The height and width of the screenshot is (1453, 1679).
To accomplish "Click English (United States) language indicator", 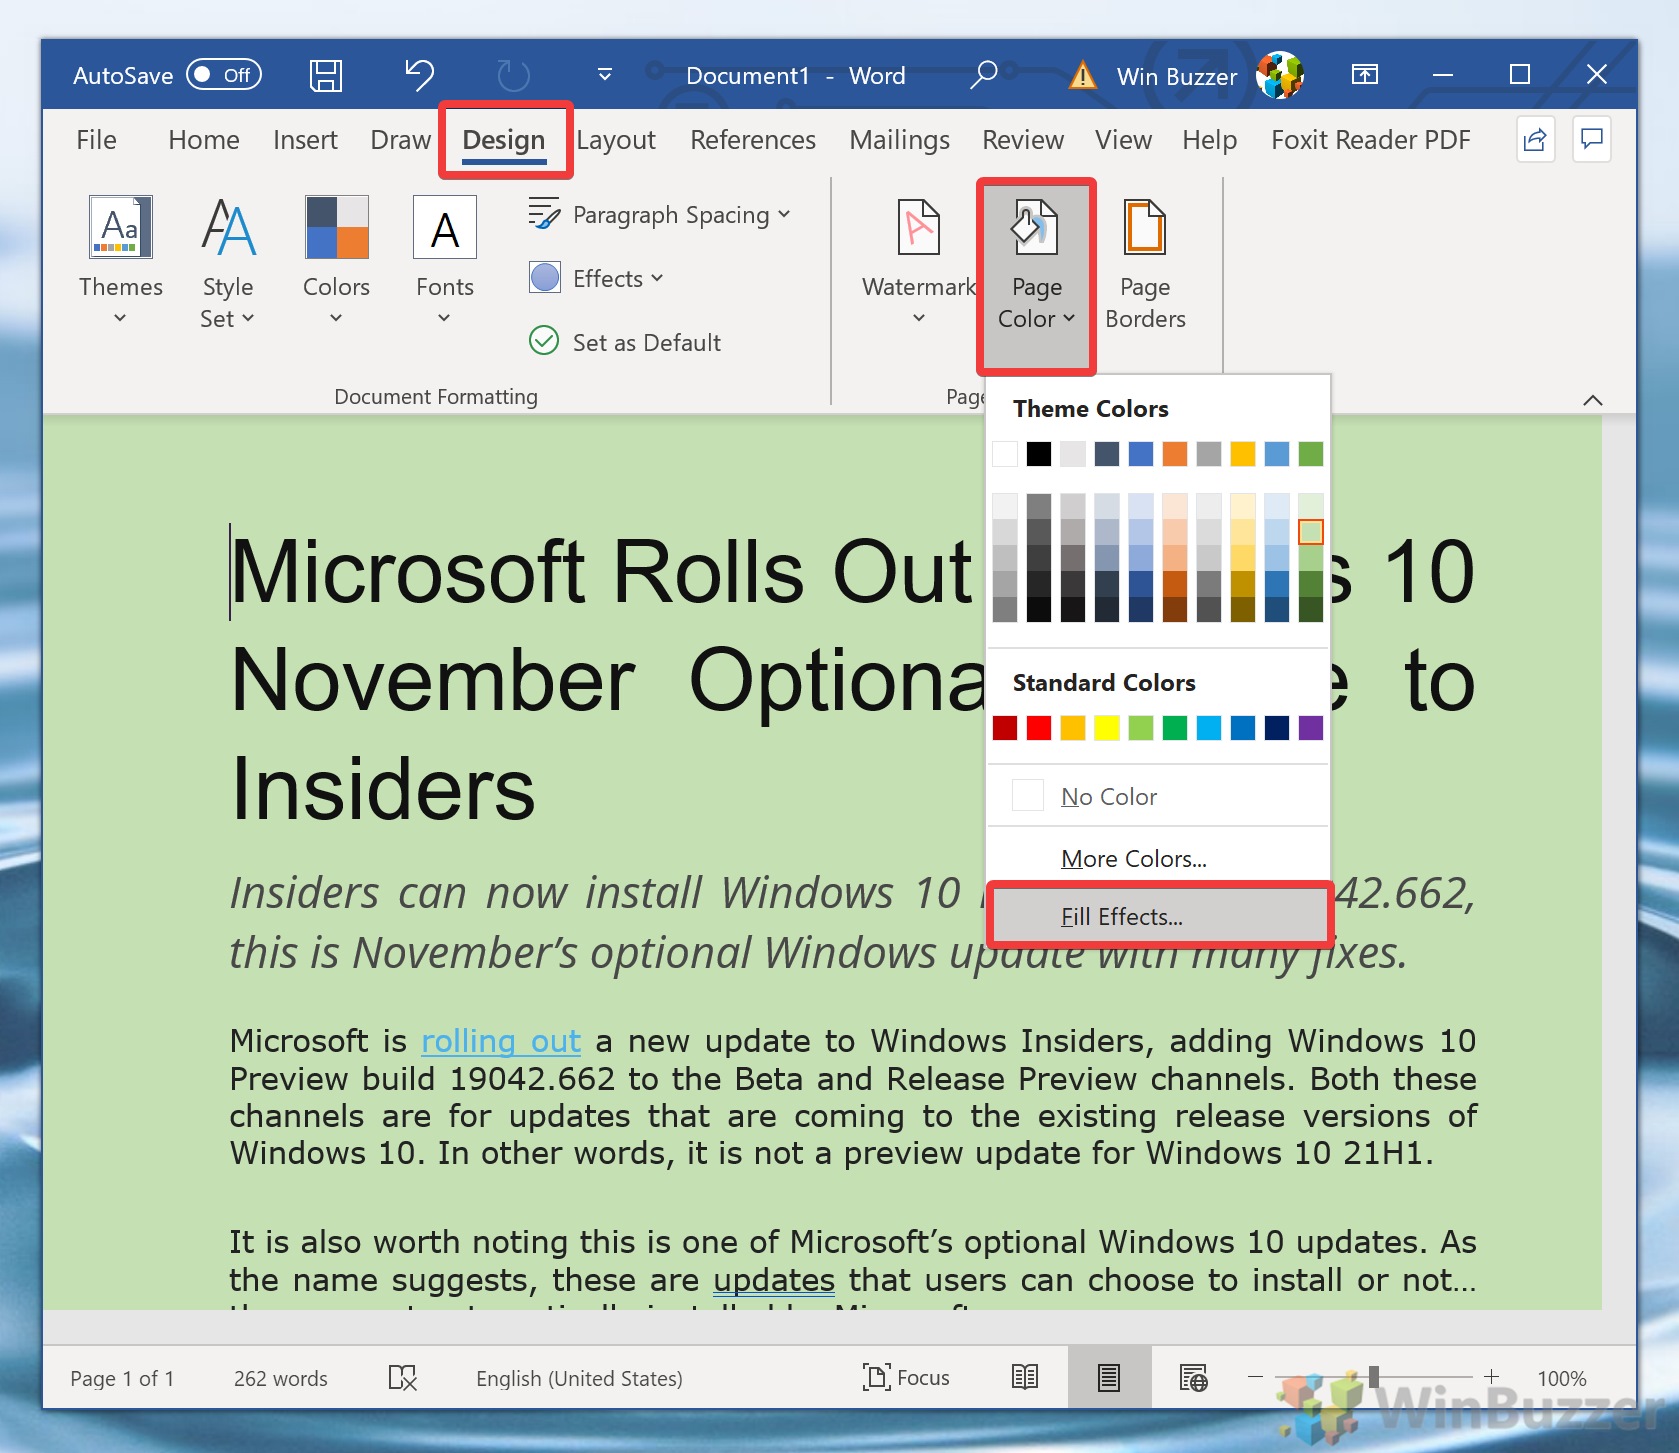I will [579, 1378].
